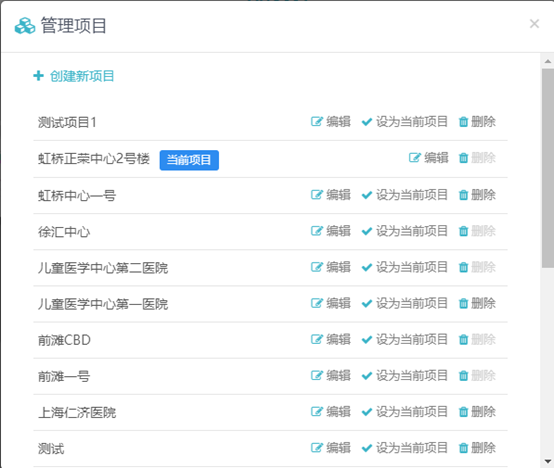Viewport: 554px width, 468px height.
Task: Click checkmark icon for 徐汇中心
Action: [x=367, y=231]
